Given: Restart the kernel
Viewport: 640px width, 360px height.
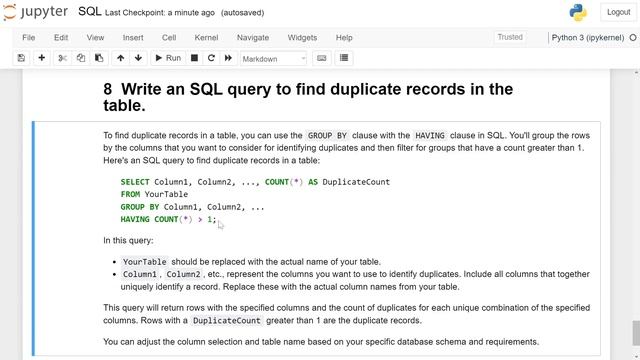Looking at the screenshot, I should pyautogui.click(x=211, y=58).
